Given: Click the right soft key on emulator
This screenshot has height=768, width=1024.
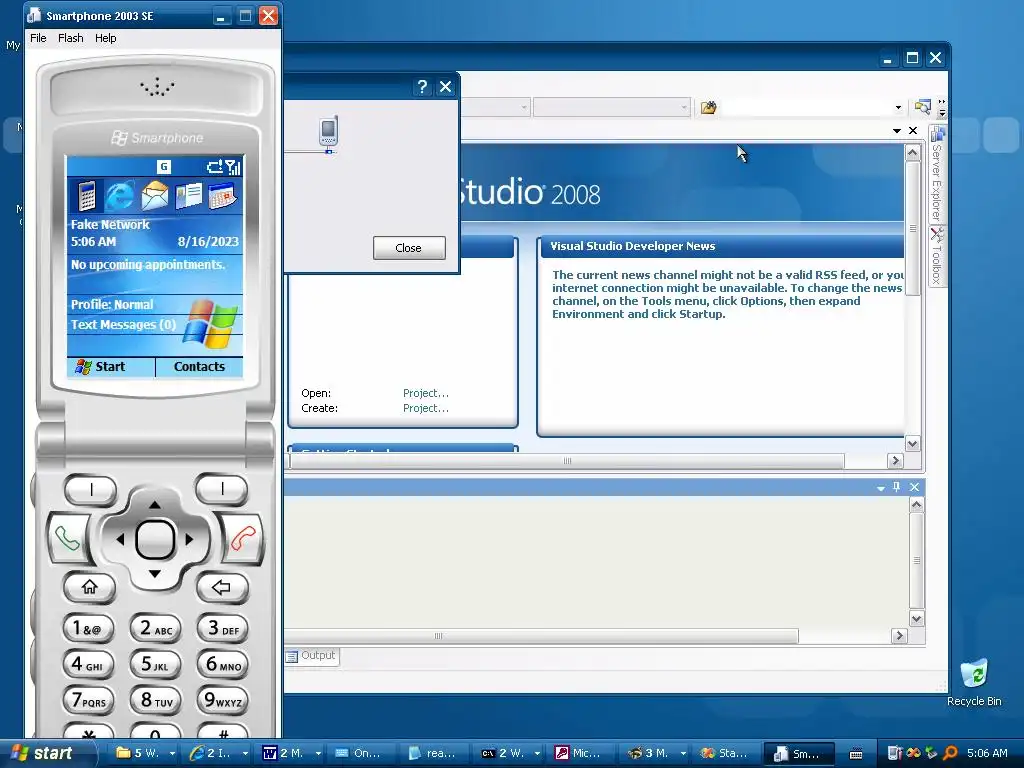Looking at the screenshot, I should (222, 488).
